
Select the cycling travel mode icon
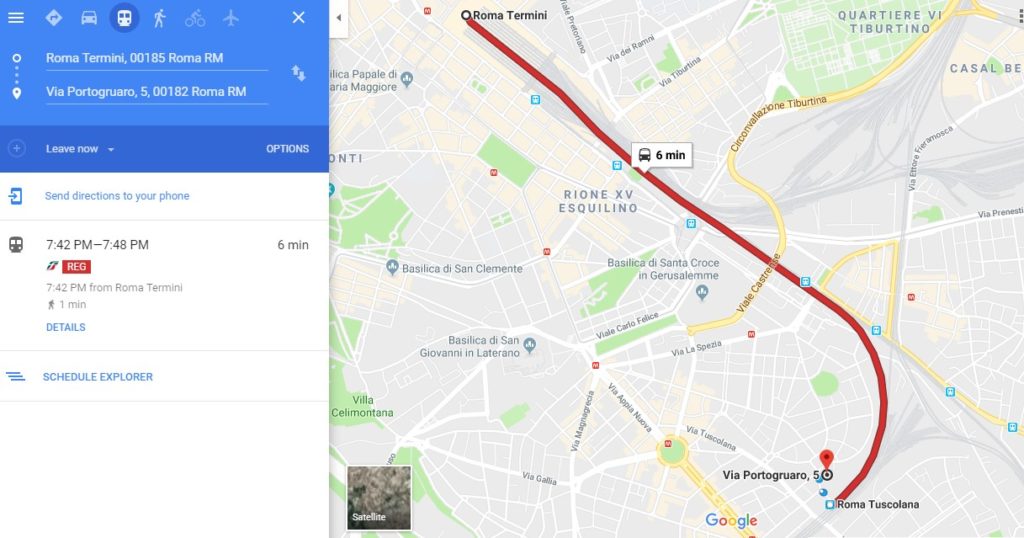click(195, 18)
